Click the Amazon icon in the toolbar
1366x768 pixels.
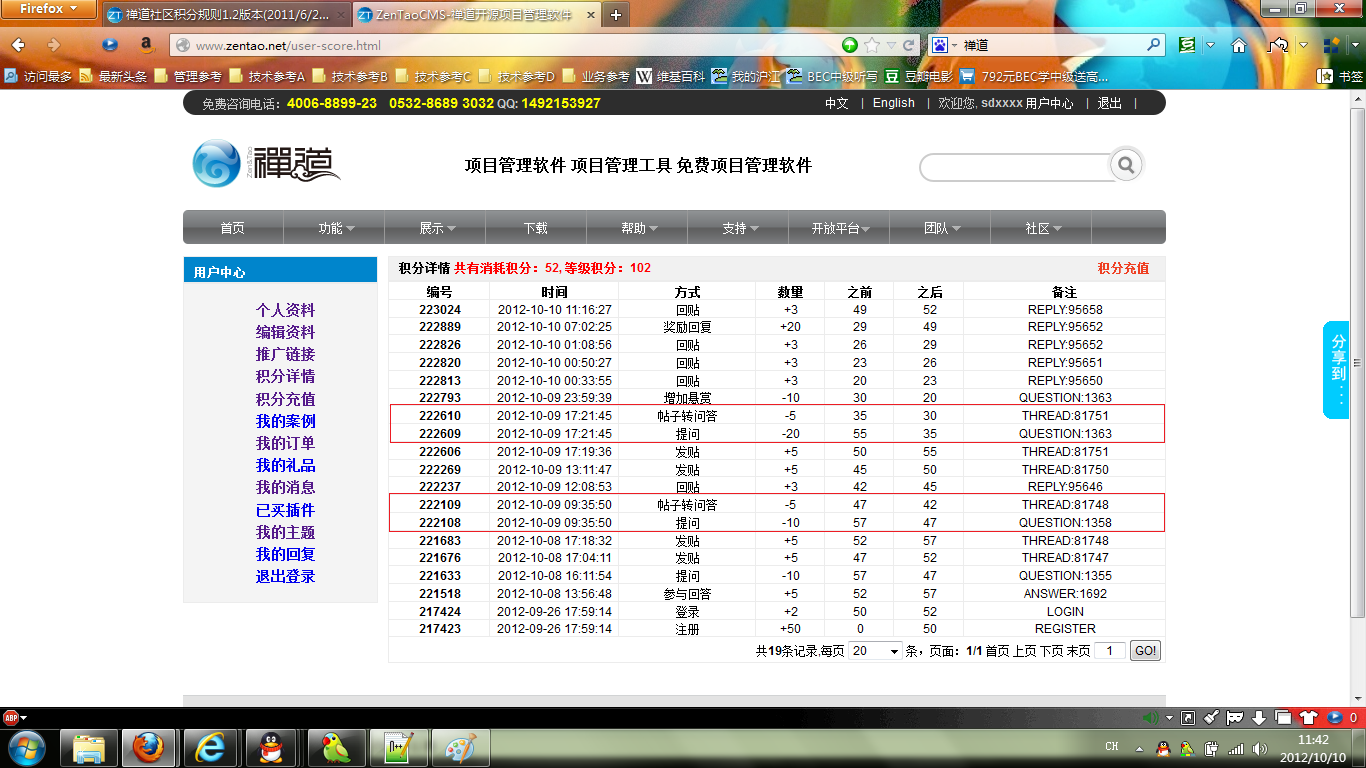pyautogui.click(x=146, y=45)
